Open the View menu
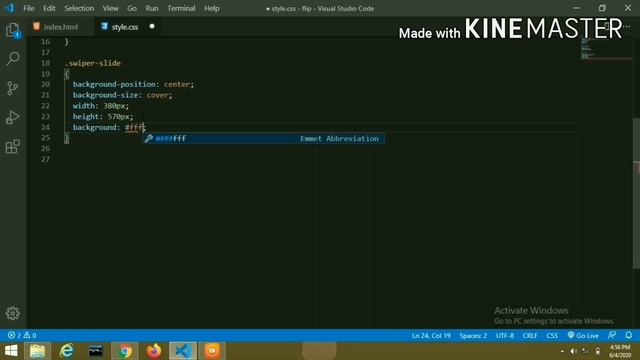The width and height of the screenshot is (640, 360). pyautogui.click(x=110, y=8)
